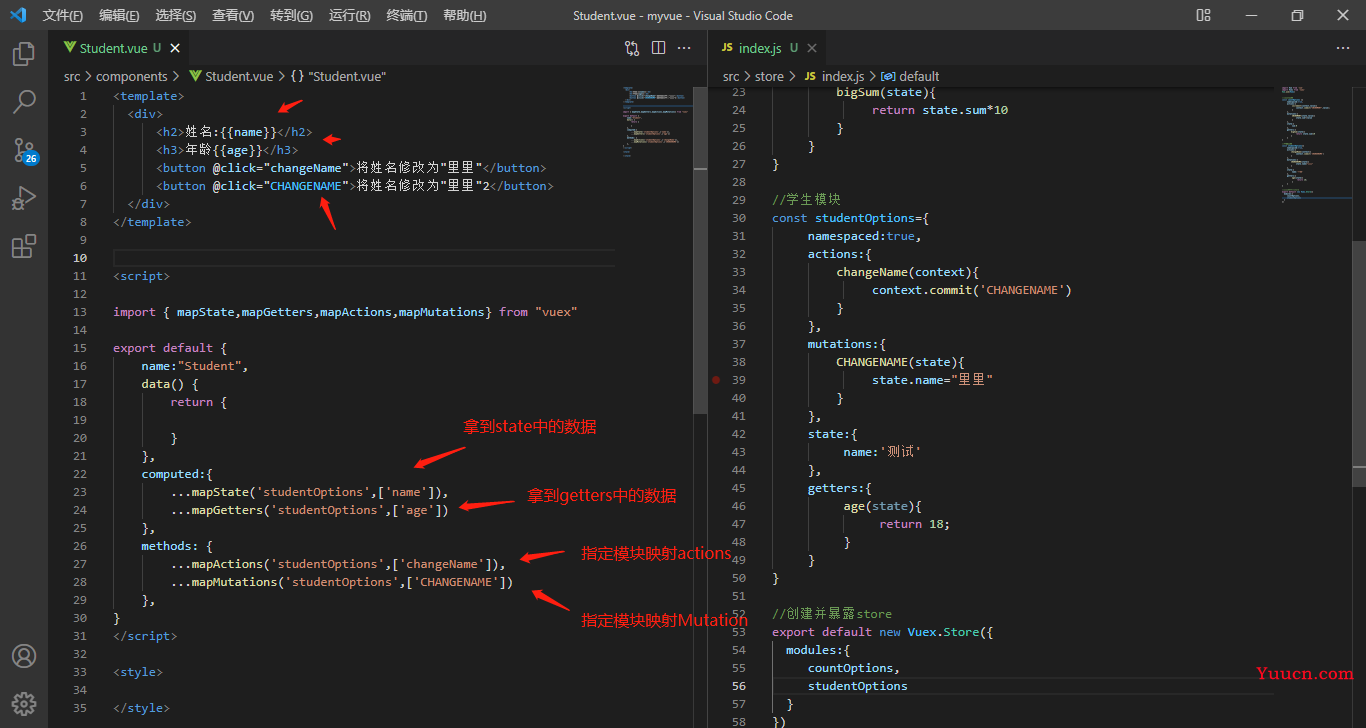
Task: Click the {{age}} interpolation on line 4
Action: point(238,150)
